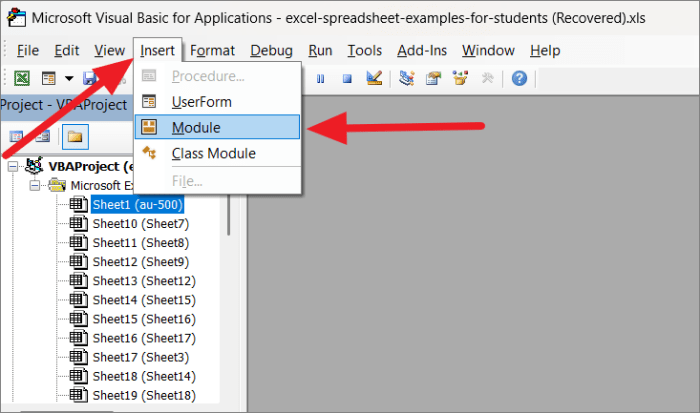This screenshot has height=413, width=700.
Task: Open the Window menu
Action: tap(488, 50)
